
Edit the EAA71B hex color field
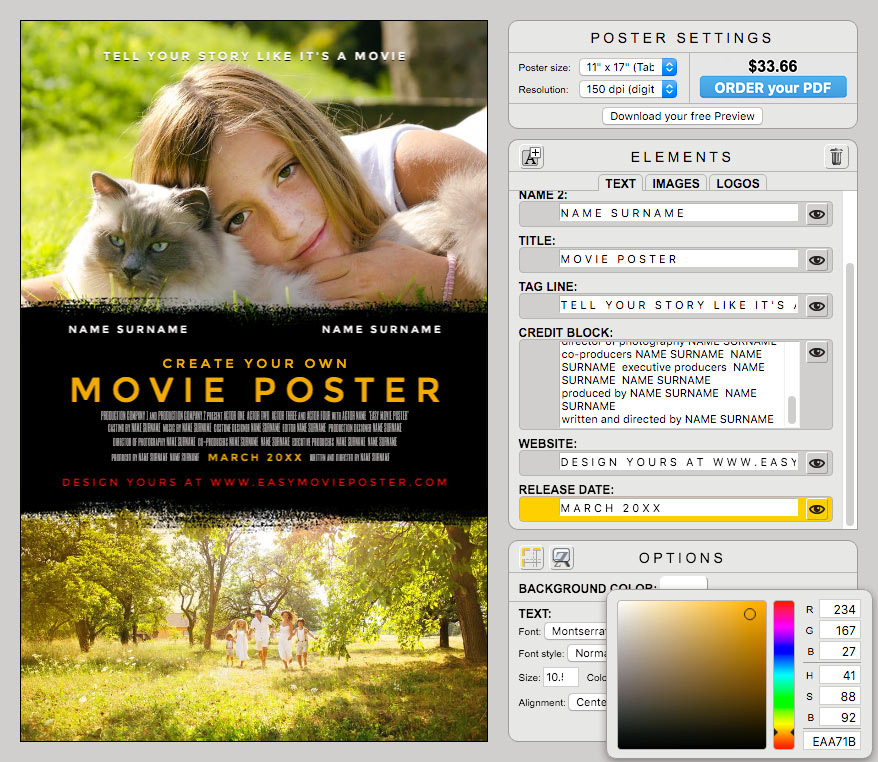click(832, 740)
